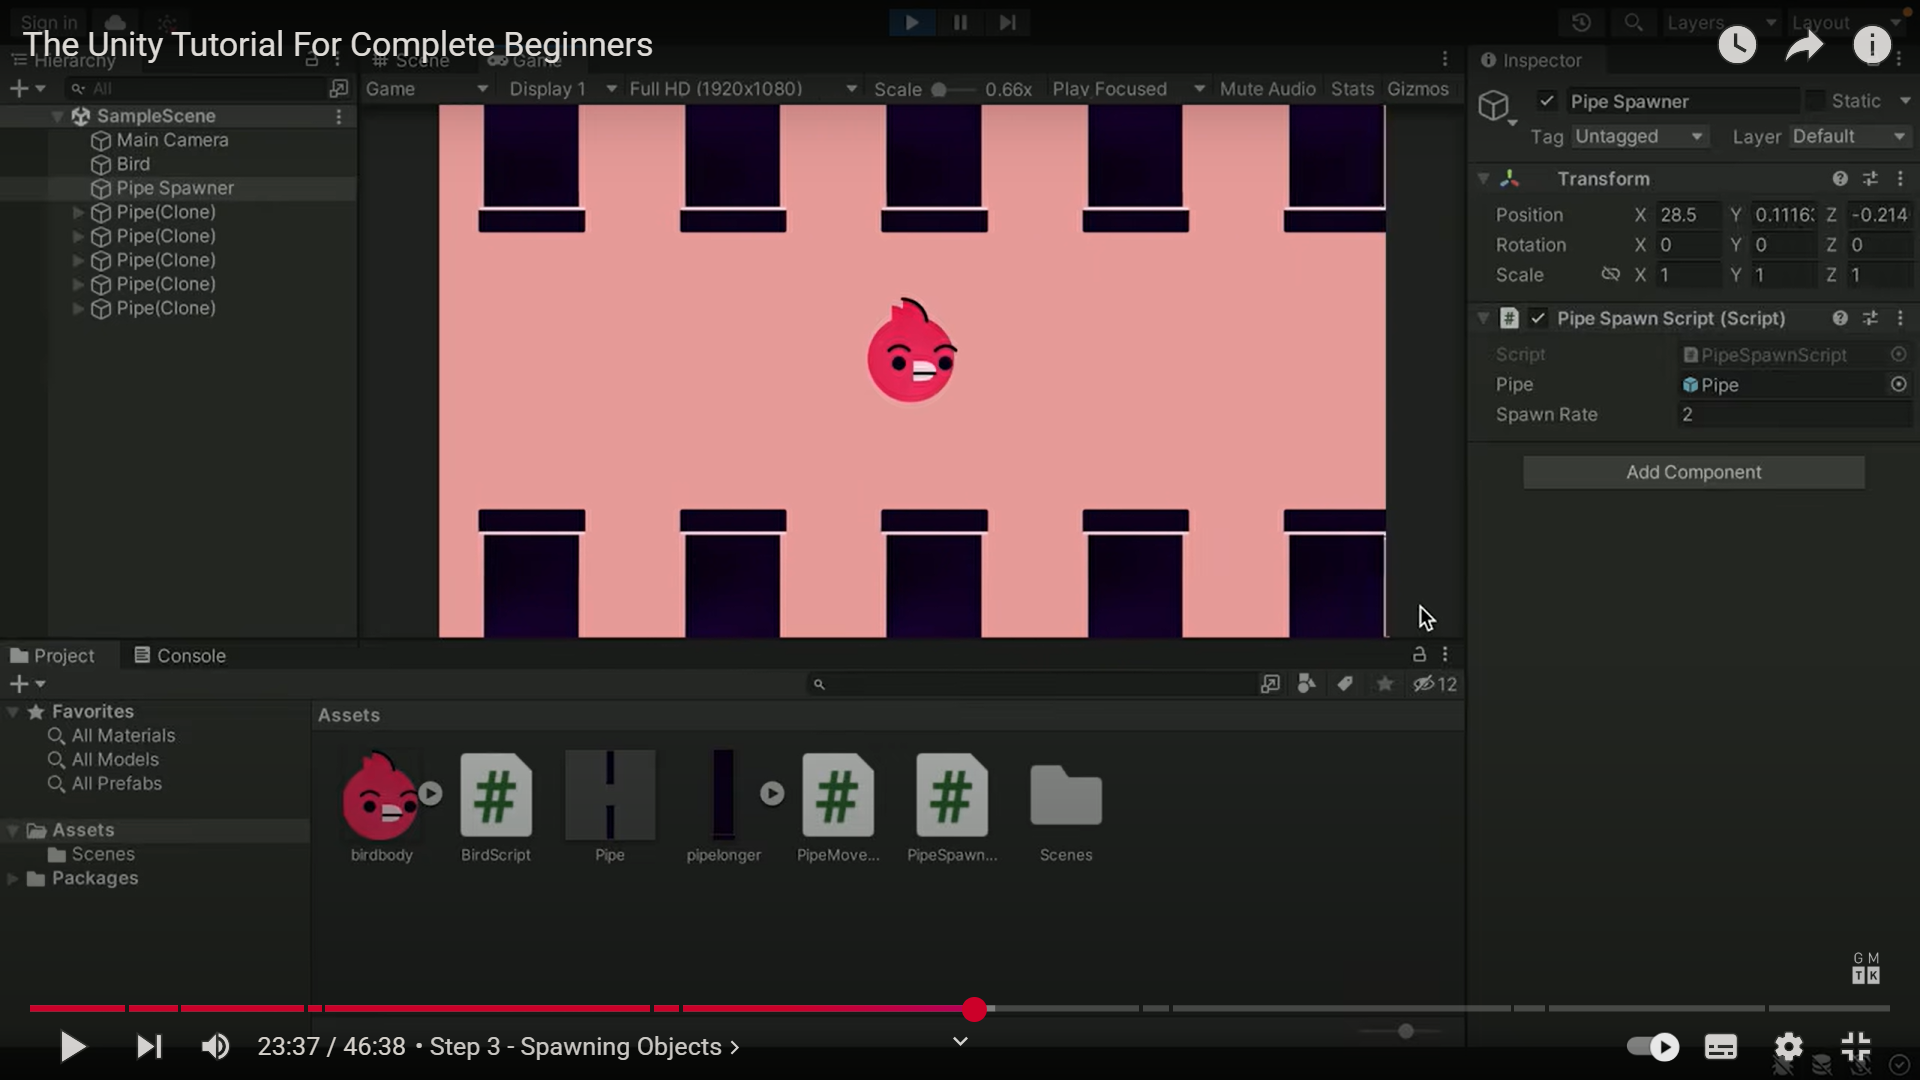This screenshot has width=1920, height=1080.
Task: Expand the first Pipe(Clone) object
Action: 78,212
